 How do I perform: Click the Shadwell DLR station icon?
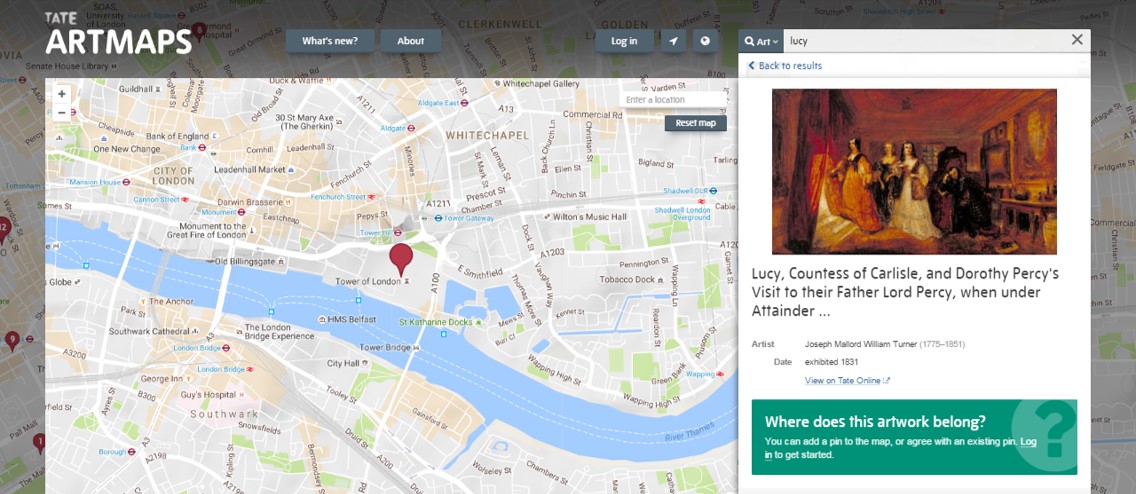(x=713, y=191)
